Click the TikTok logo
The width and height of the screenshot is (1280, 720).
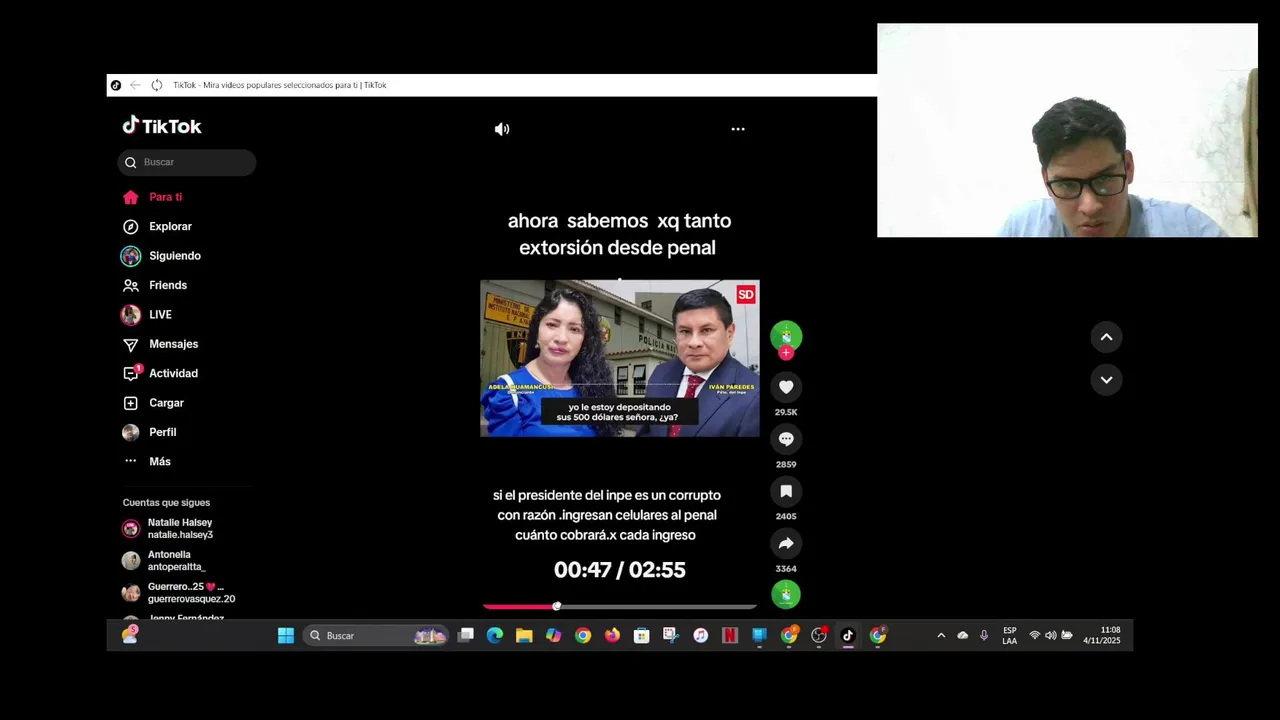point(162,126)
